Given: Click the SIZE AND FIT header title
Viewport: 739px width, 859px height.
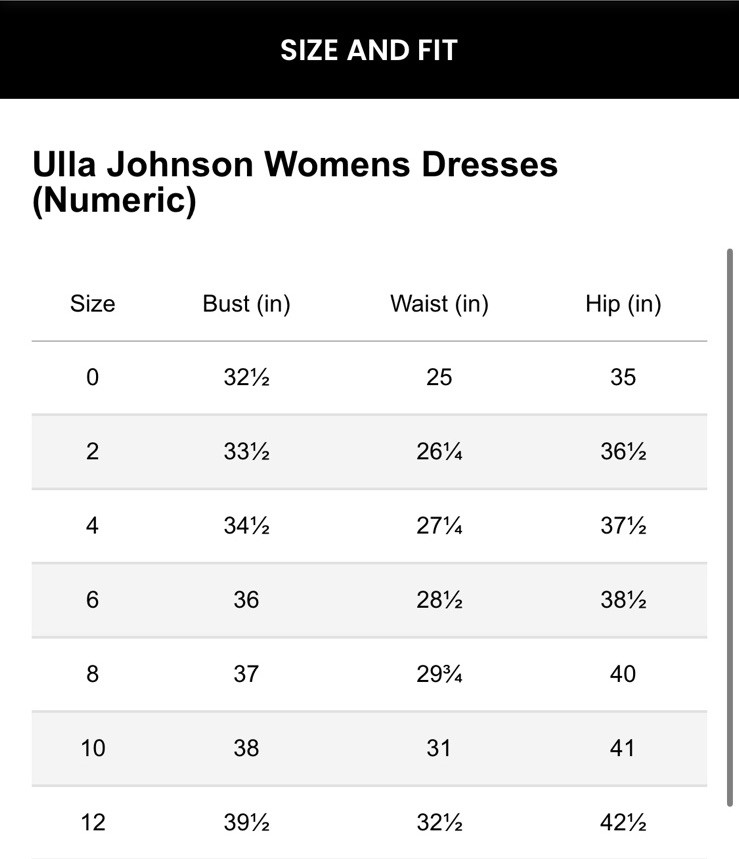Looking at the screenshot, I should 368,50.
